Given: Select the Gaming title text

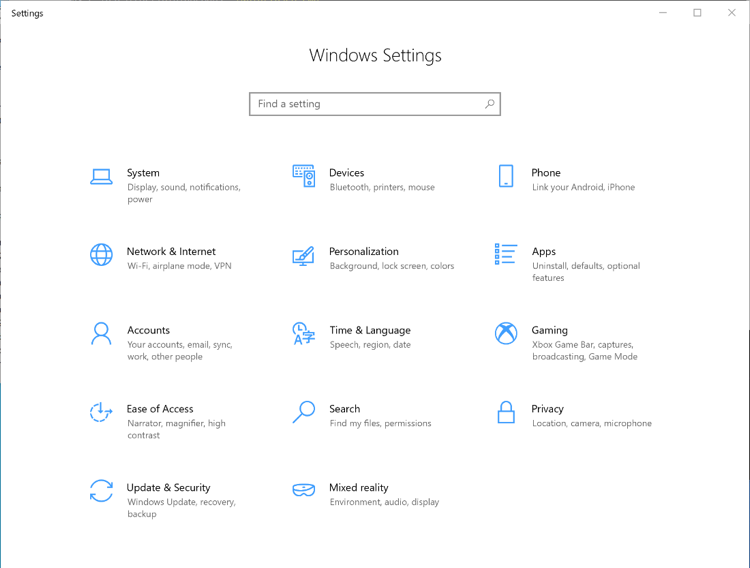Looking at the screenshot, I should click(x=549, y=330).
